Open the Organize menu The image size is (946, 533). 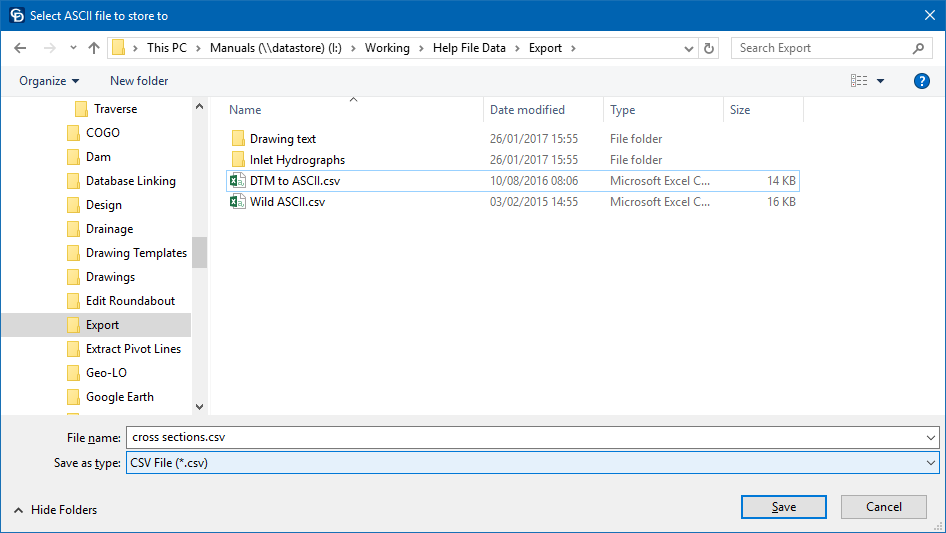pyautogui.click(x=49, y=81)
